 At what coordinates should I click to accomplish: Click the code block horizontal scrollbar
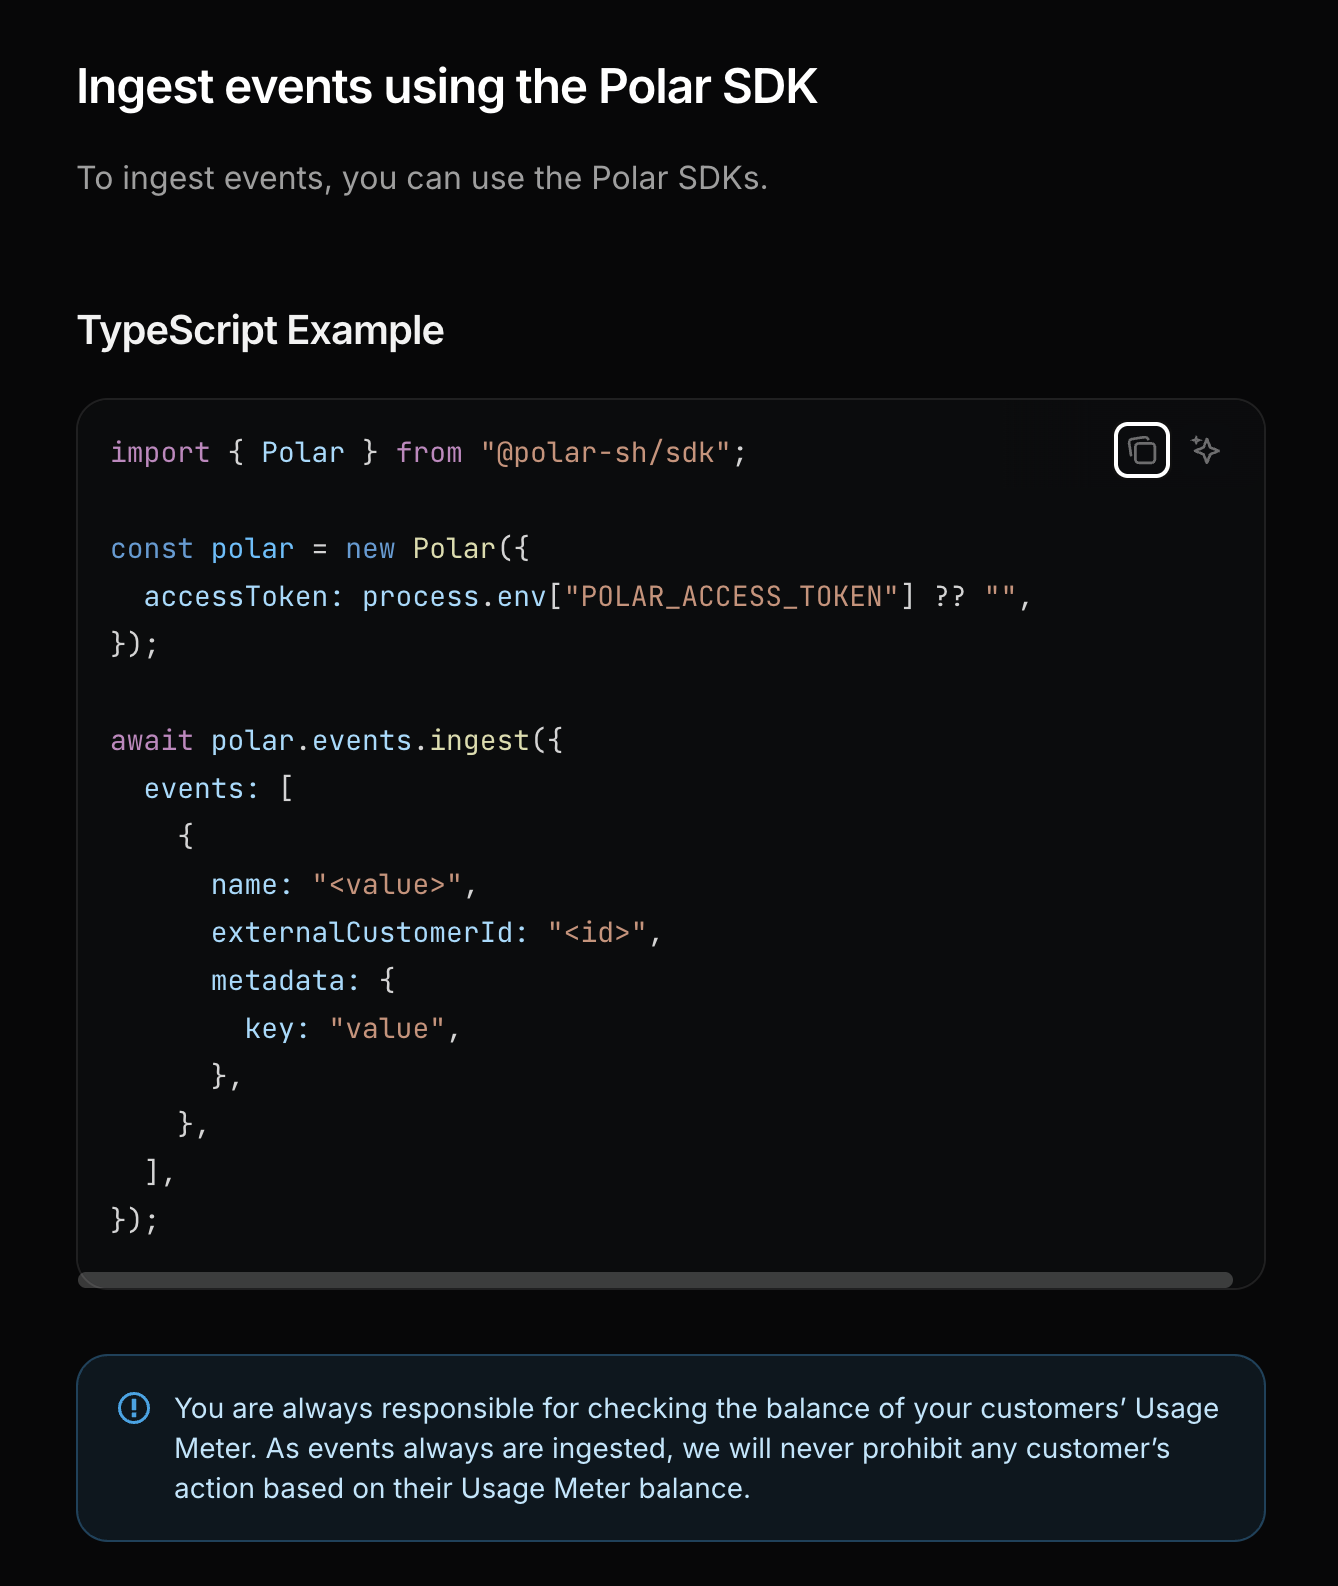pos(655,1280)
